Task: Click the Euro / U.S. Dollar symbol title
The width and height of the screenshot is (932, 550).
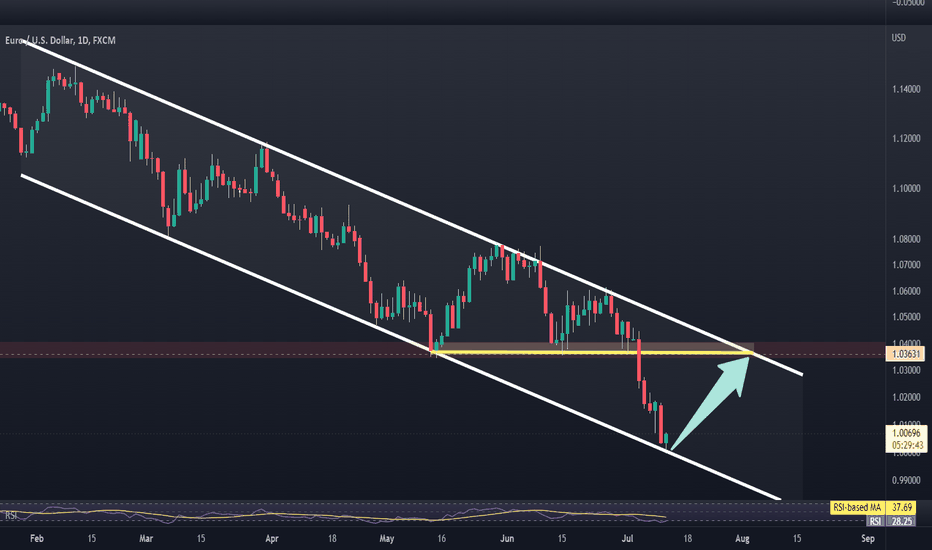Action: [60, 40]
